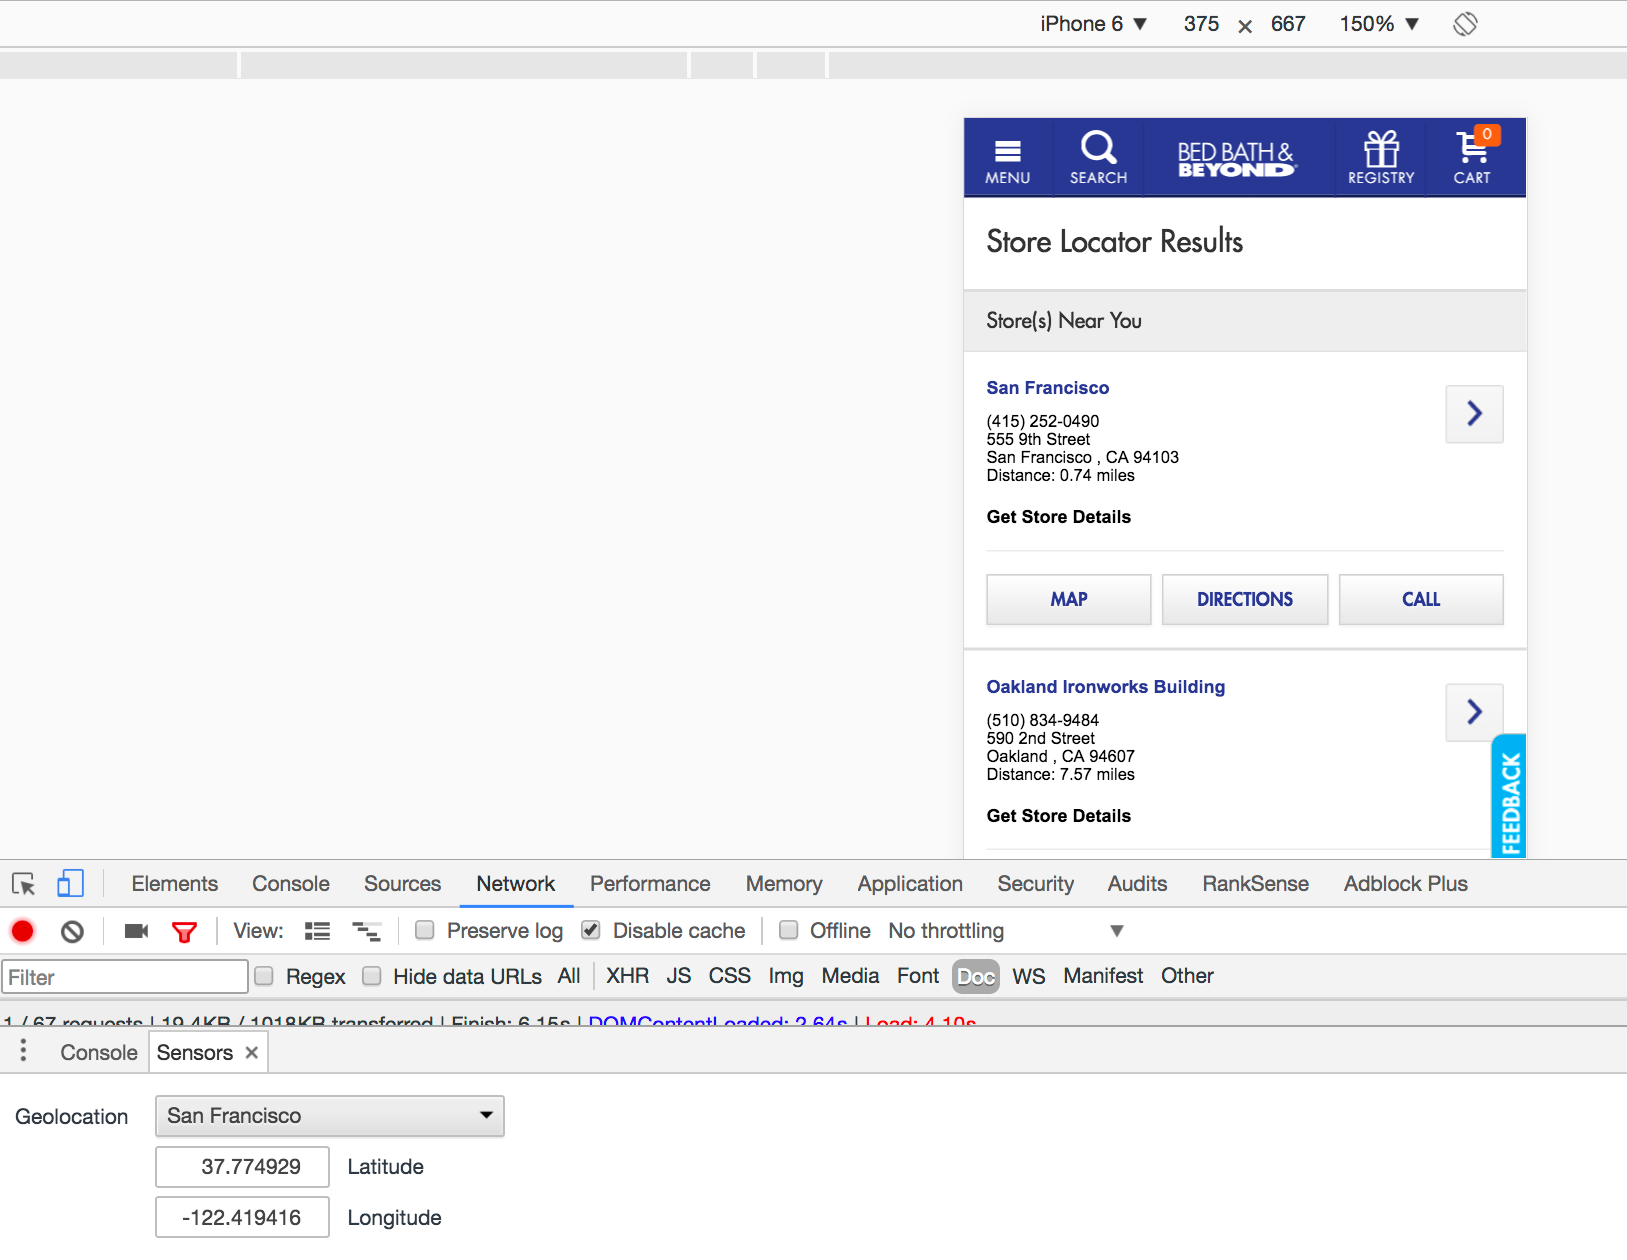Show the waterfall overview view icon

coord(366,931)
